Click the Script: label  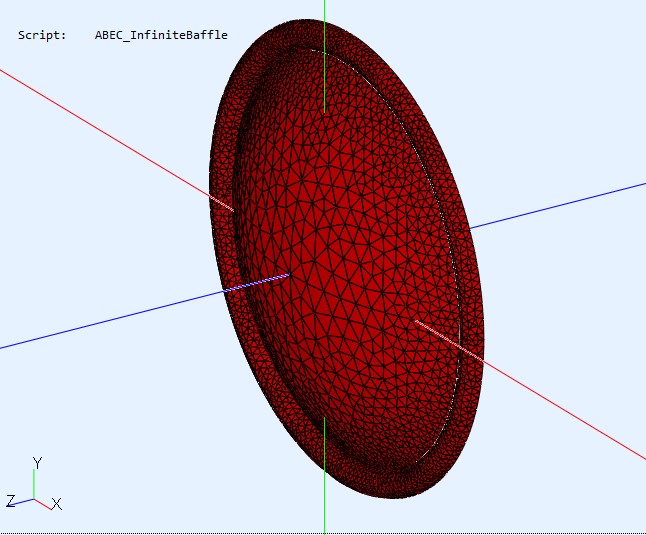pyautogui.click(x=42, y=35)
